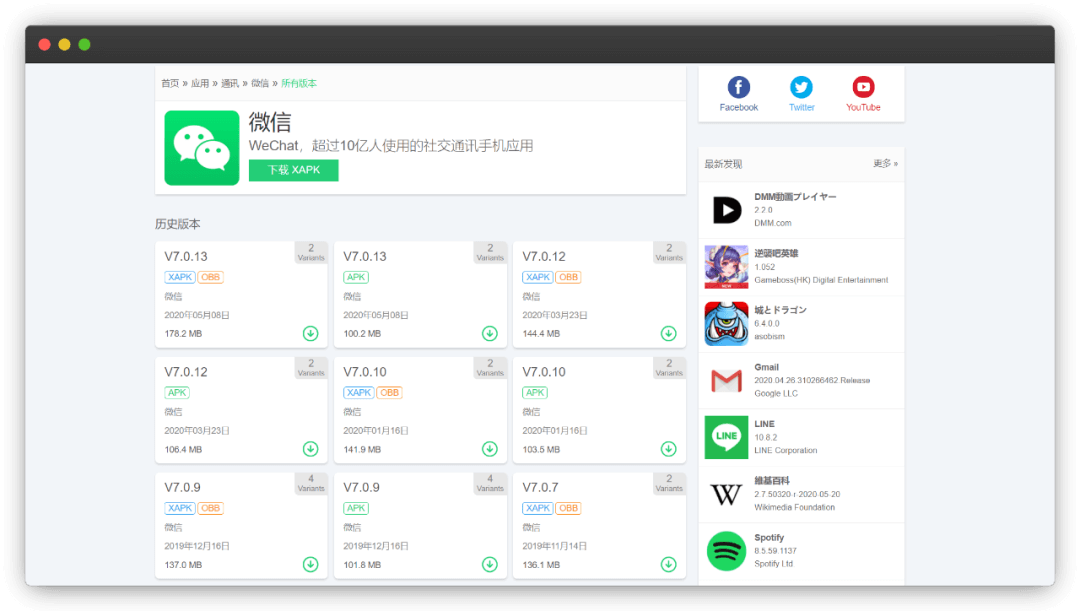
Task: Click OBB tag on V7.0.7 card
Action: click(569, 508)
